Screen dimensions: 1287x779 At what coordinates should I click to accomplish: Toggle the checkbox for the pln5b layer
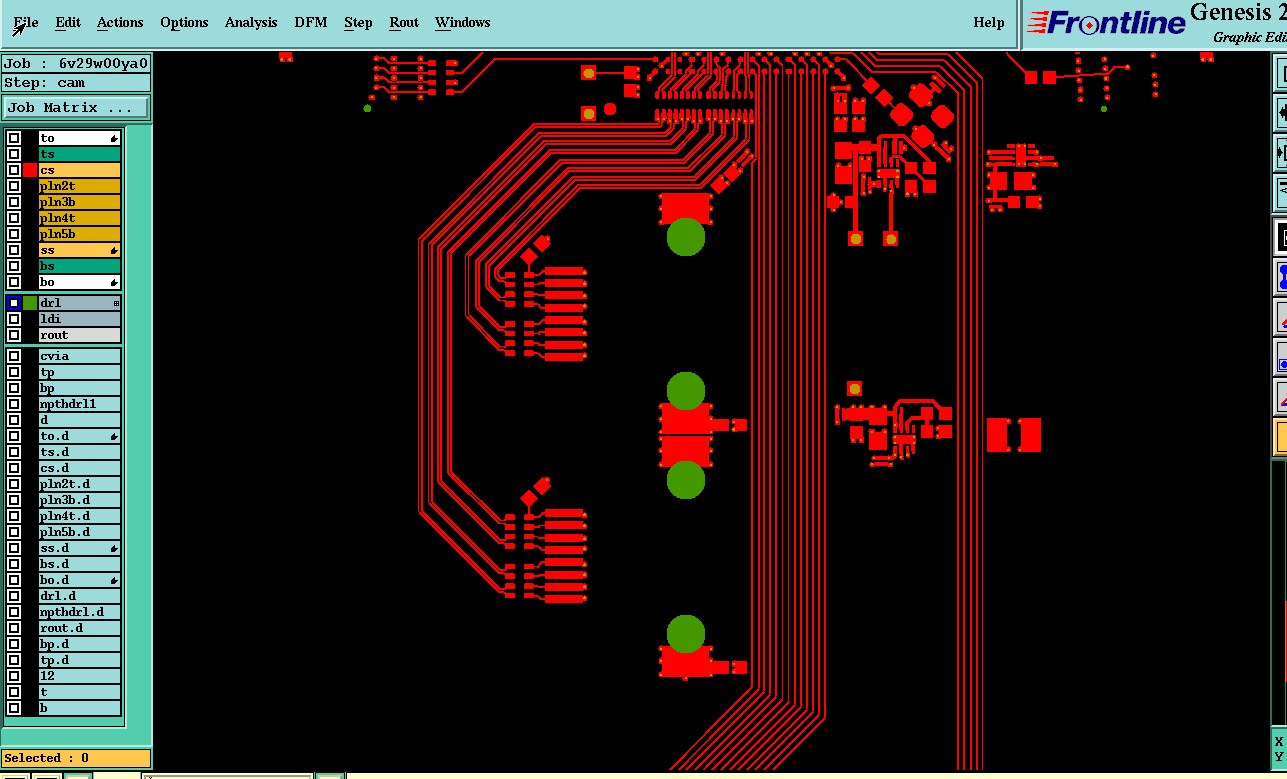14,234
